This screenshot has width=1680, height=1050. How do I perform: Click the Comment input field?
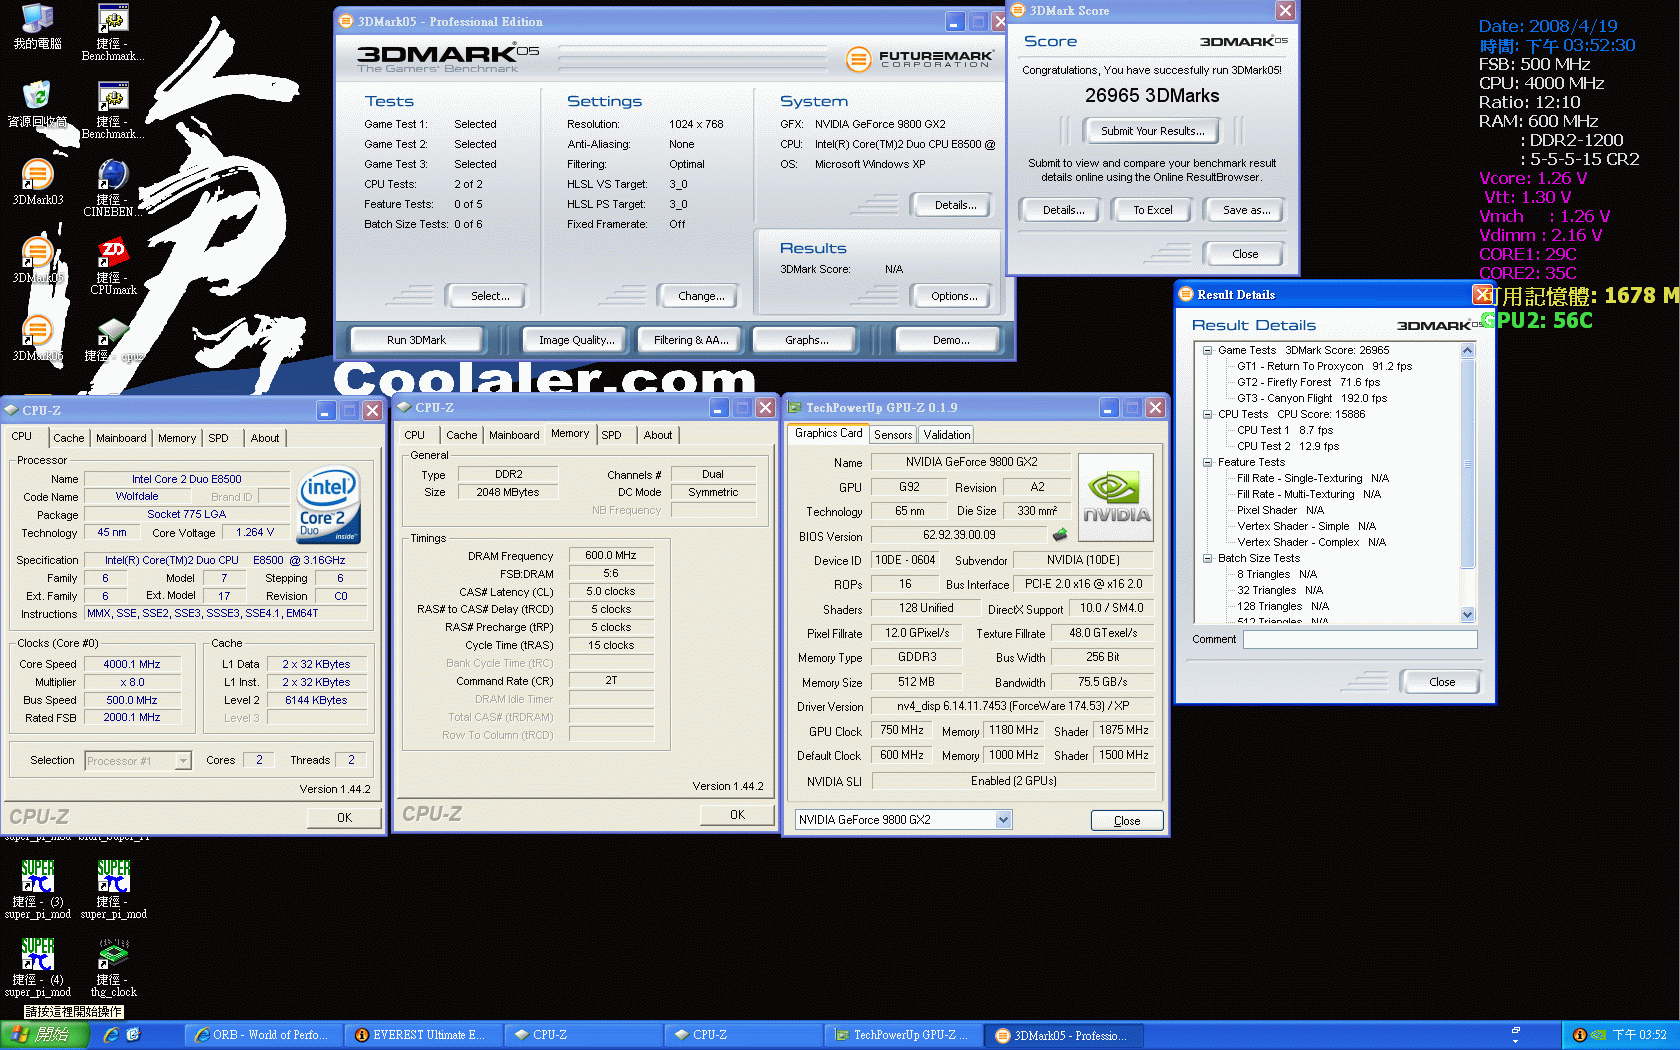(x=1360, y=640)
